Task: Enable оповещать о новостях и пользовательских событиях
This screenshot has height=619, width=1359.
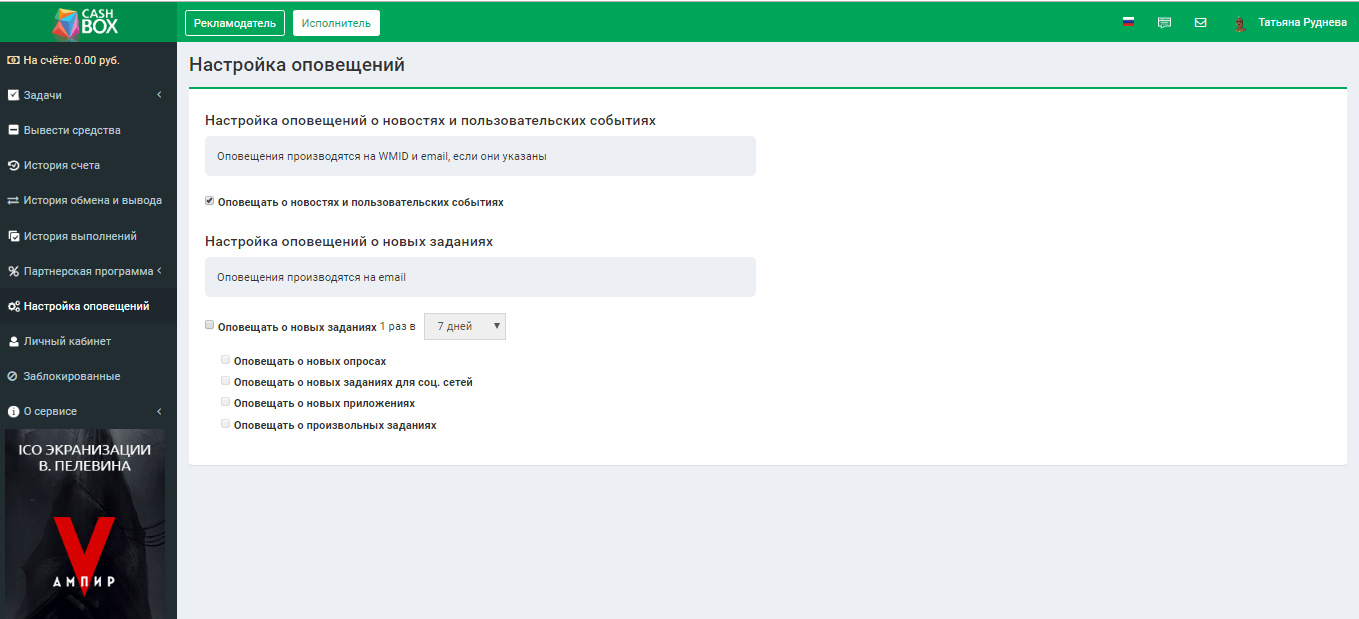Action: click(208, 199)
